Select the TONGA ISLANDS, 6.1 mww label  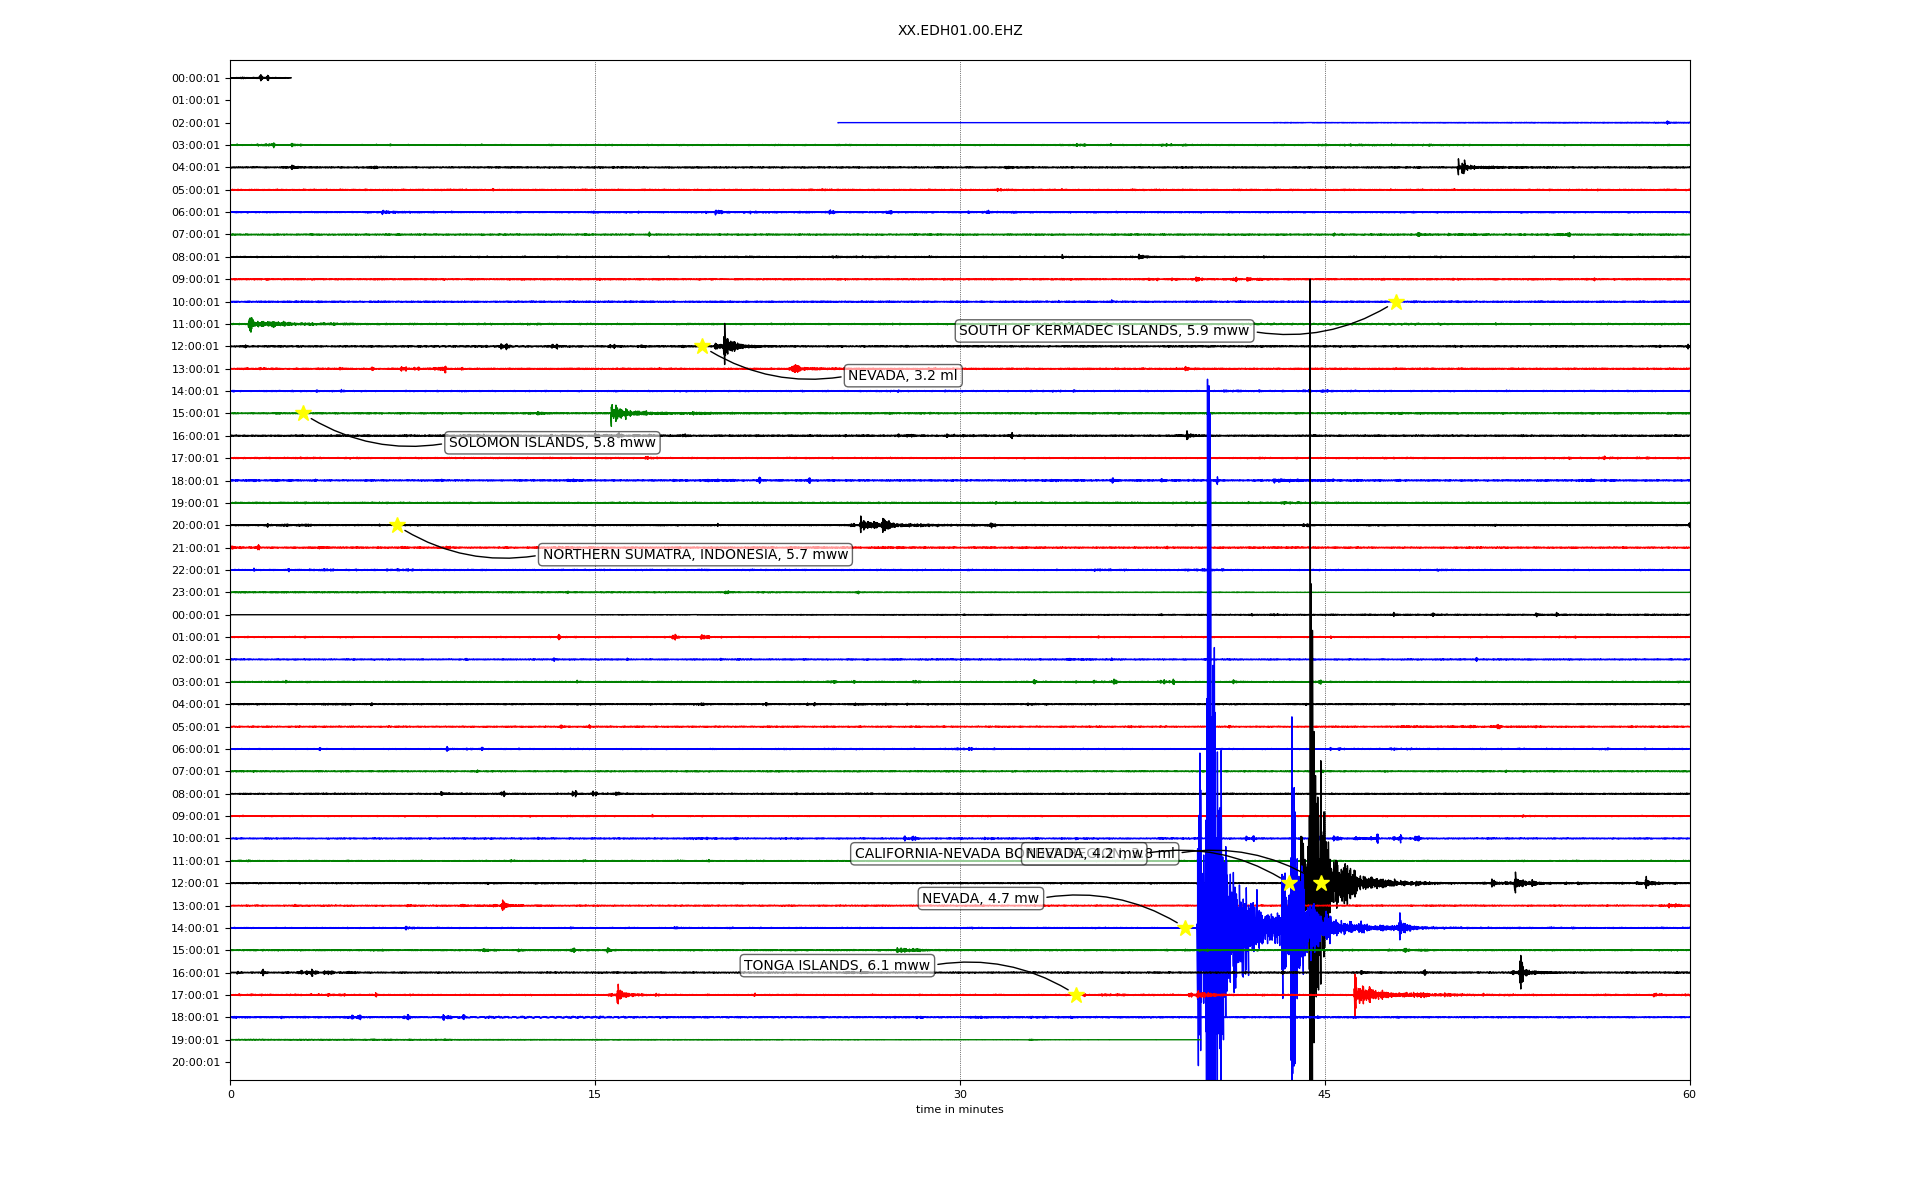pos(837,966)
